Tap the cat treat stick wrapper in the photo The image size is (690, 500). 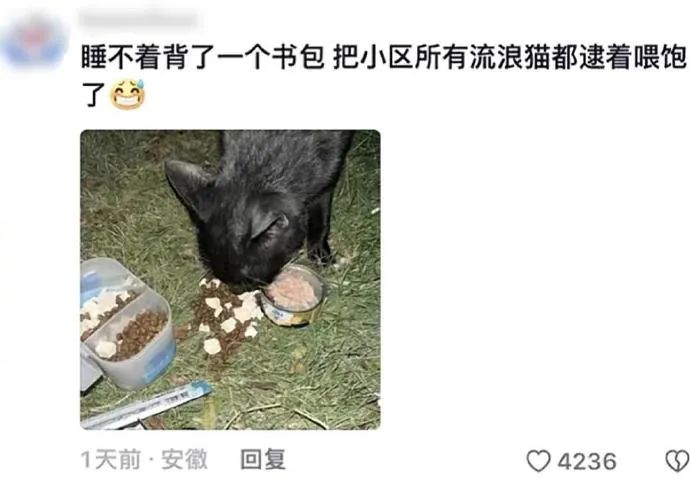pos(146,406)
